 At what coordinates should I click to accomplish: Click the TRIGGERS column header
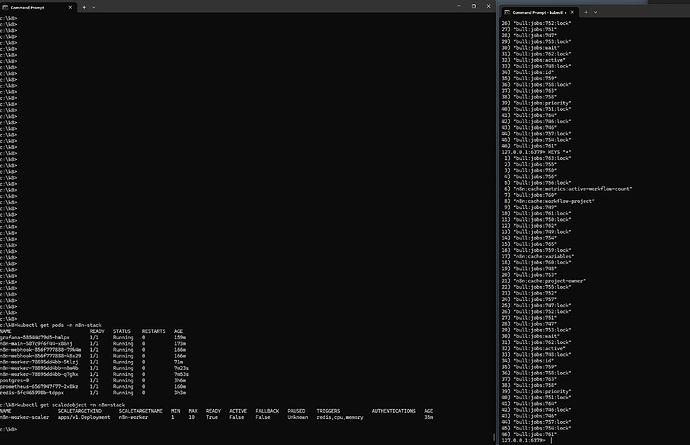328,411
